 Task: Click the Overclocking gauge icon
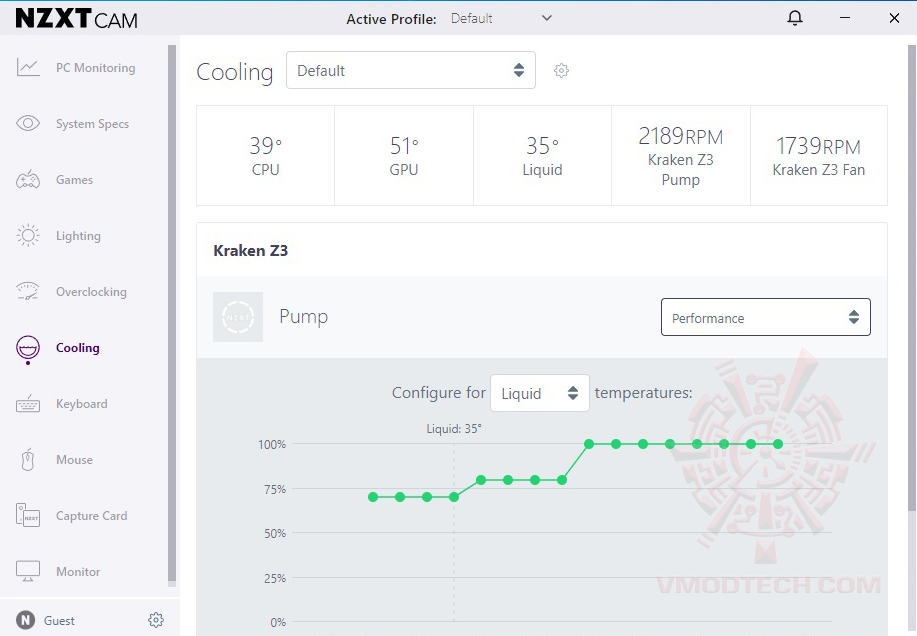point(27,291)
